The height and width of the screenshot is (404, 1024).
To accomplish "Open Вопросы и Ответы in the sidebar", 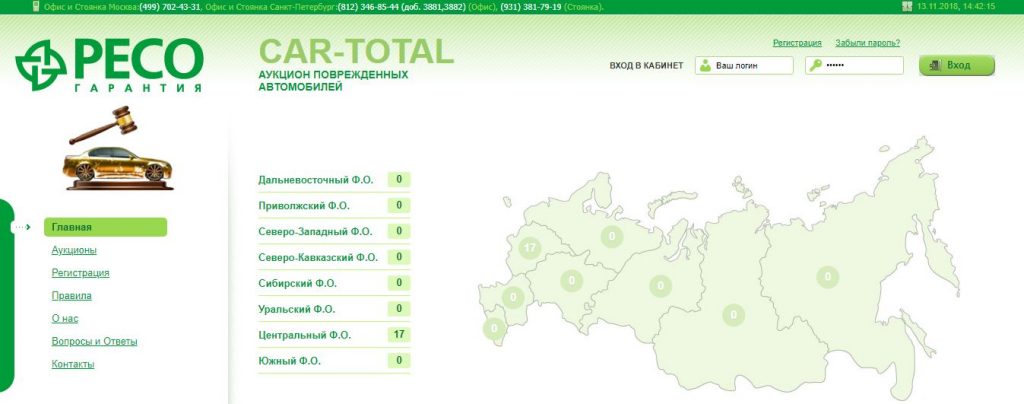I will coord(94,341).
